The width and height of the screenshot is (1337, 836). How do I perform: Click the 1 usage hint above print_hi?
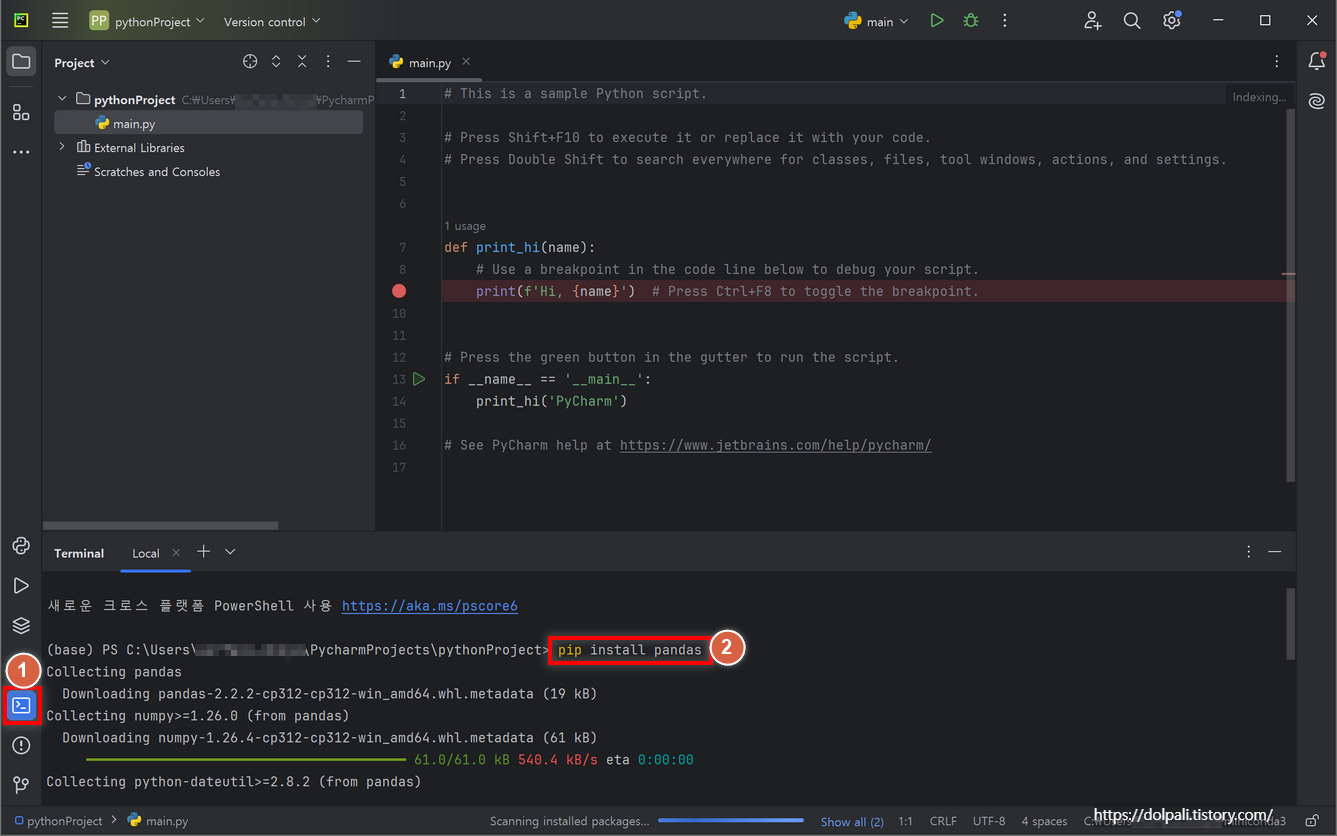[x=465, y=226]
